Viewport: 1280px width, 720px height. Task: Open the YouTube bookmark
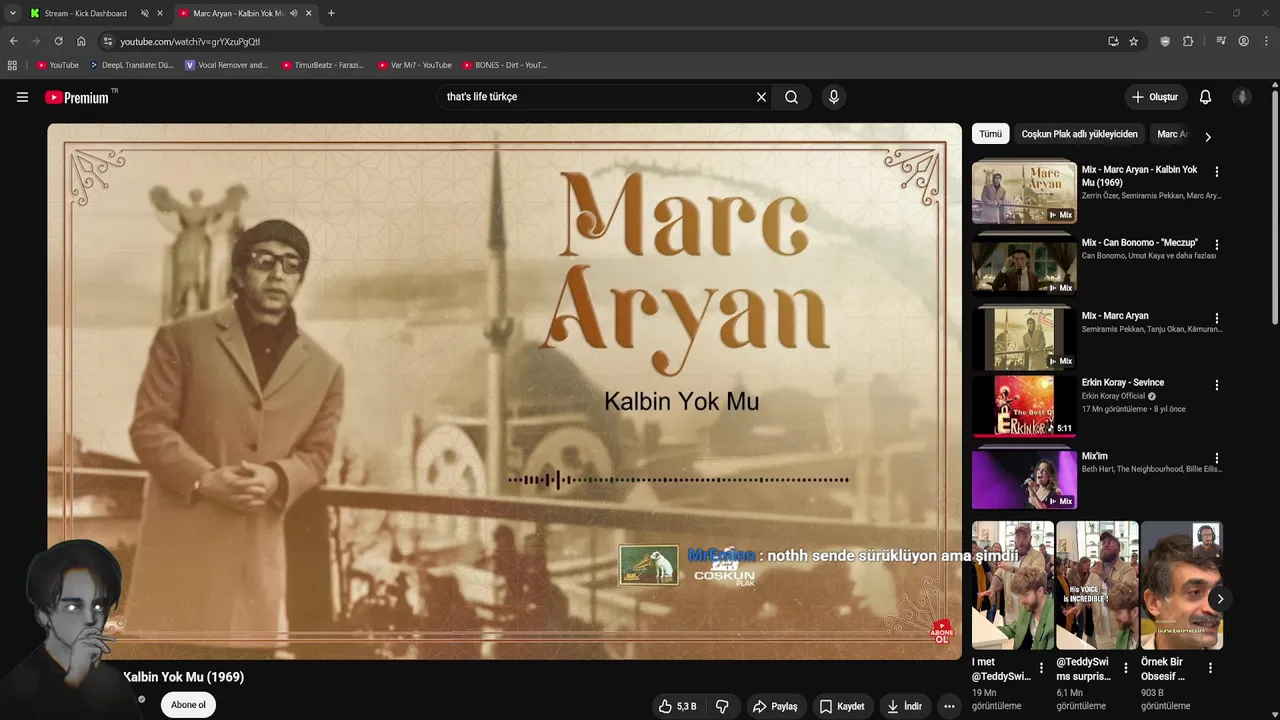click(x=58, y=65)
